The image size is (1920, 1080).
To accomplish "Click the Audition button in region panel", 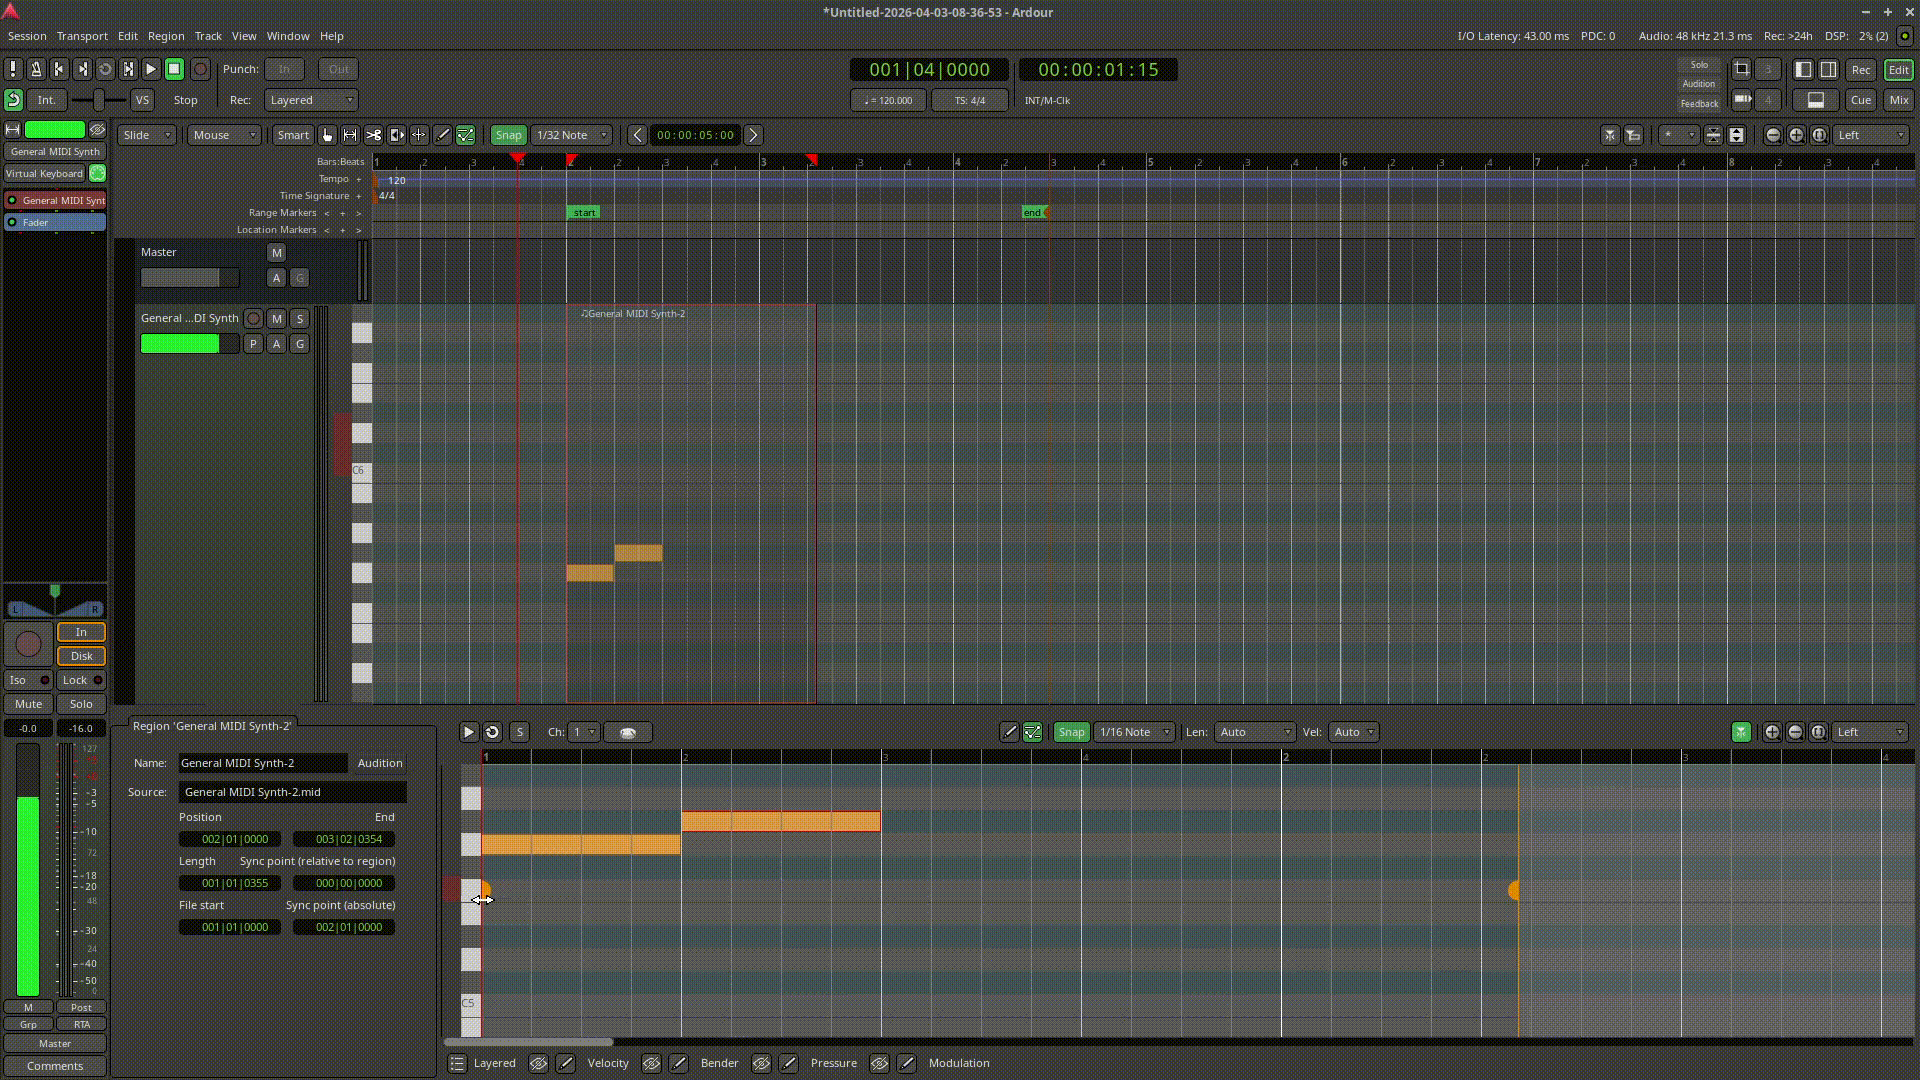I will pyautogui.click(x=380, y=763).
